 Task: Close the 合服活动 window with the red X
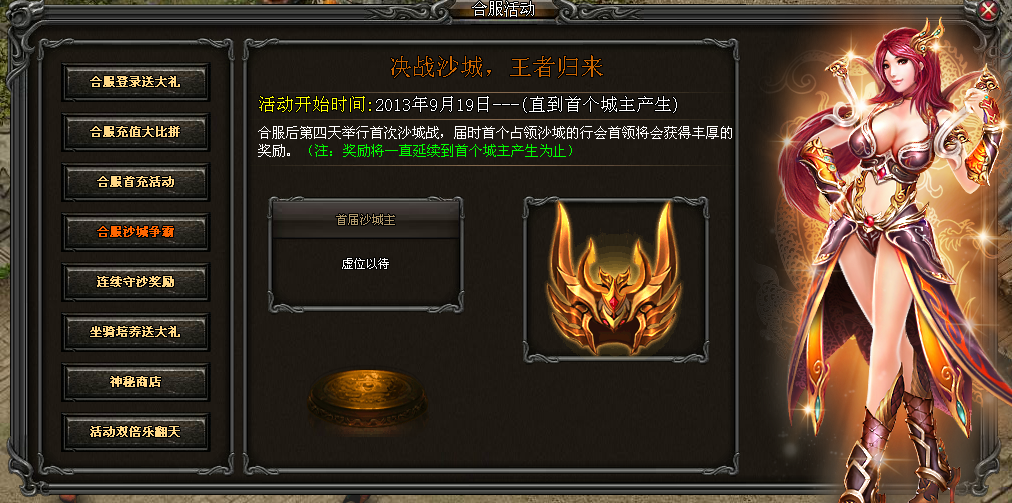coord(987,10)
